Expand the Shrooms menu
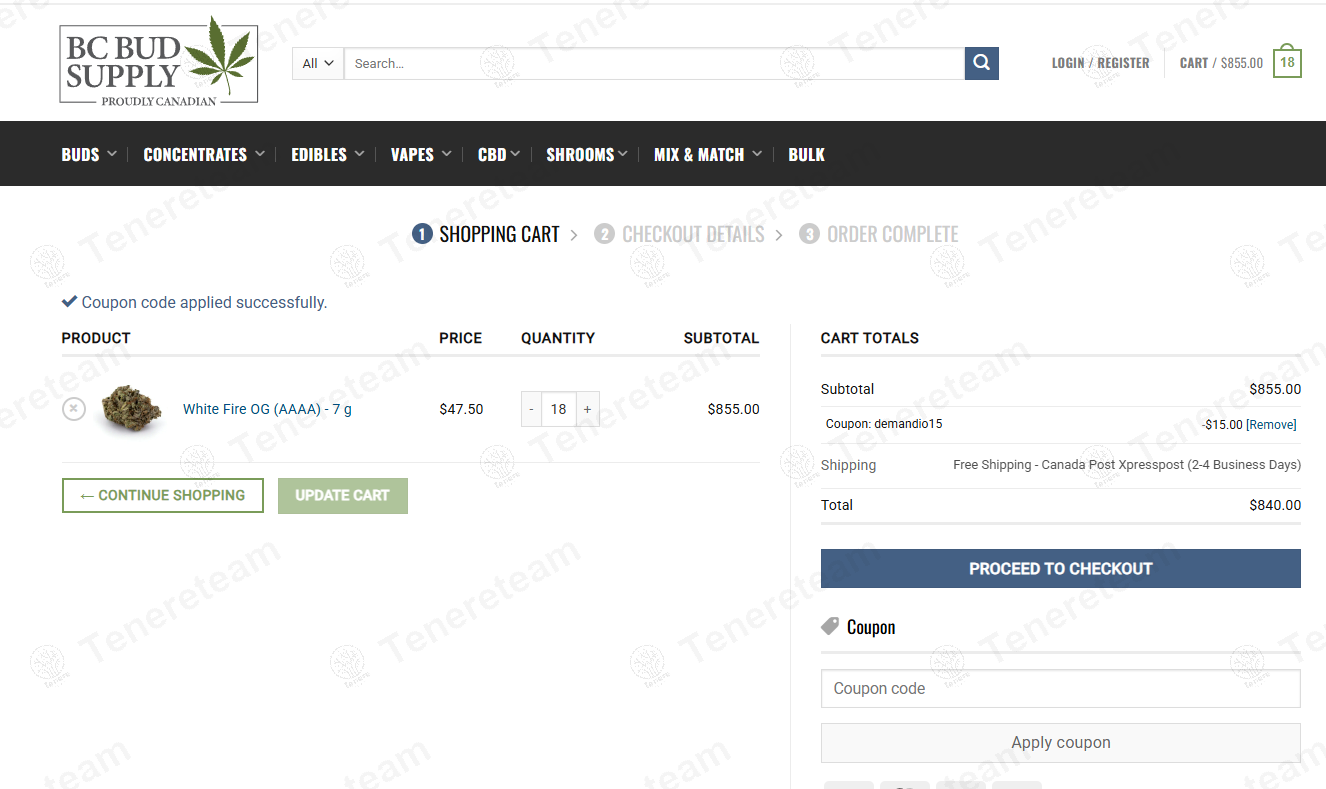Screen dimensions: 1326x789 click(x=587, y=154)
